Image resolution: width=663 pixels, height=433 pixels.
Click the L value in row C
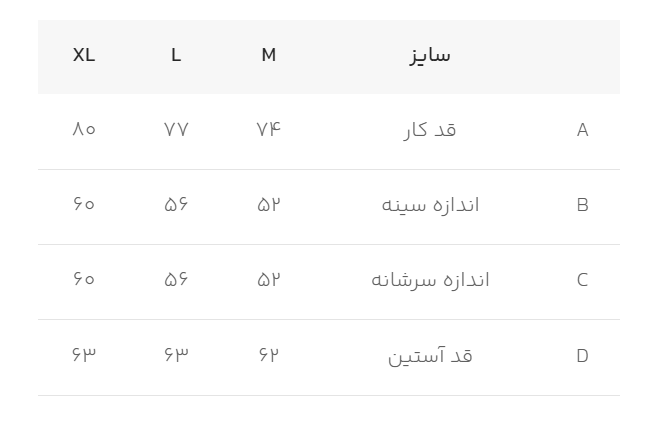click(x=176, y=280)
